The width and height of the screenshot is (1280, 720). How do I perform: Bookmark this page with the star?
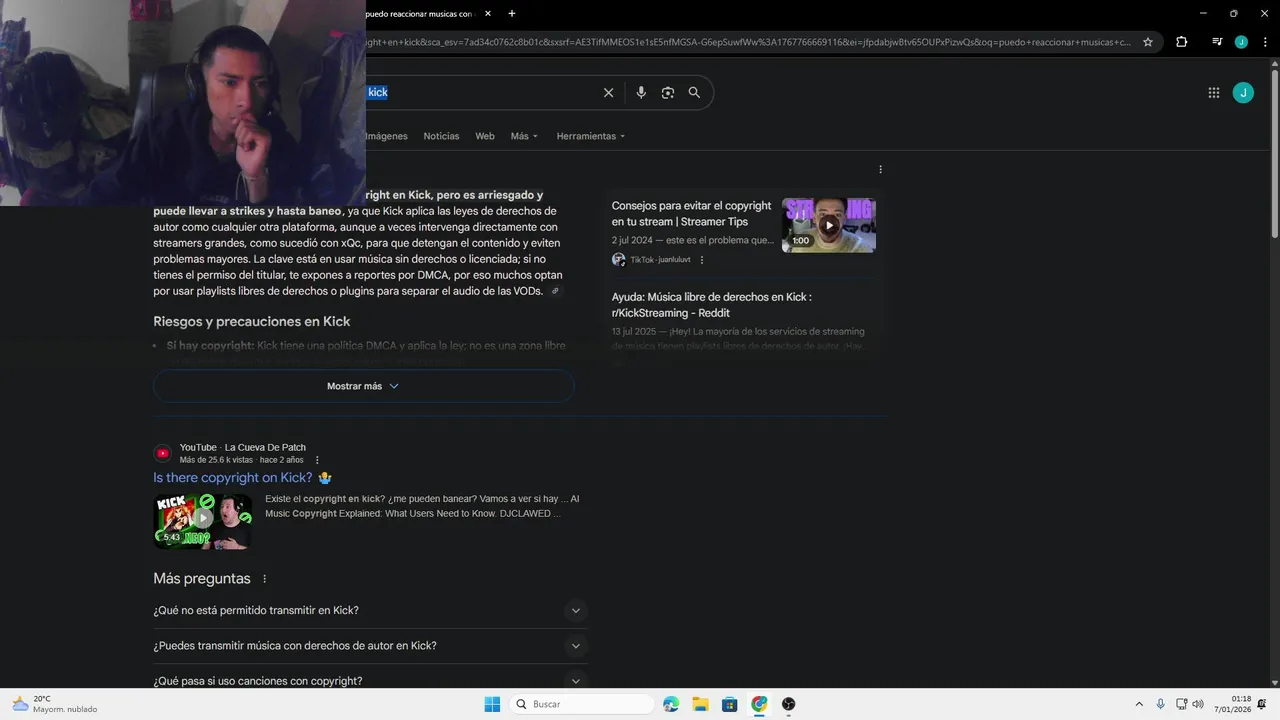1148,42
